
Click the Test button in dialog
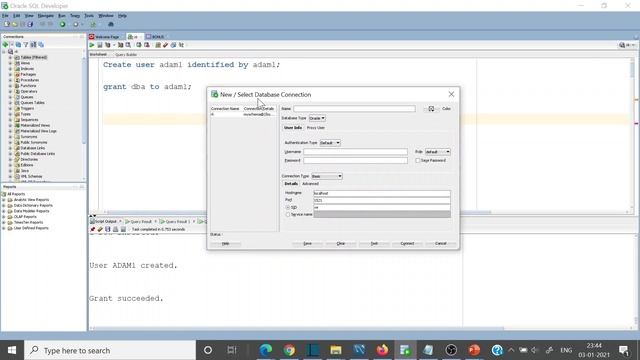pyautogui.click(x=374, y=244)
